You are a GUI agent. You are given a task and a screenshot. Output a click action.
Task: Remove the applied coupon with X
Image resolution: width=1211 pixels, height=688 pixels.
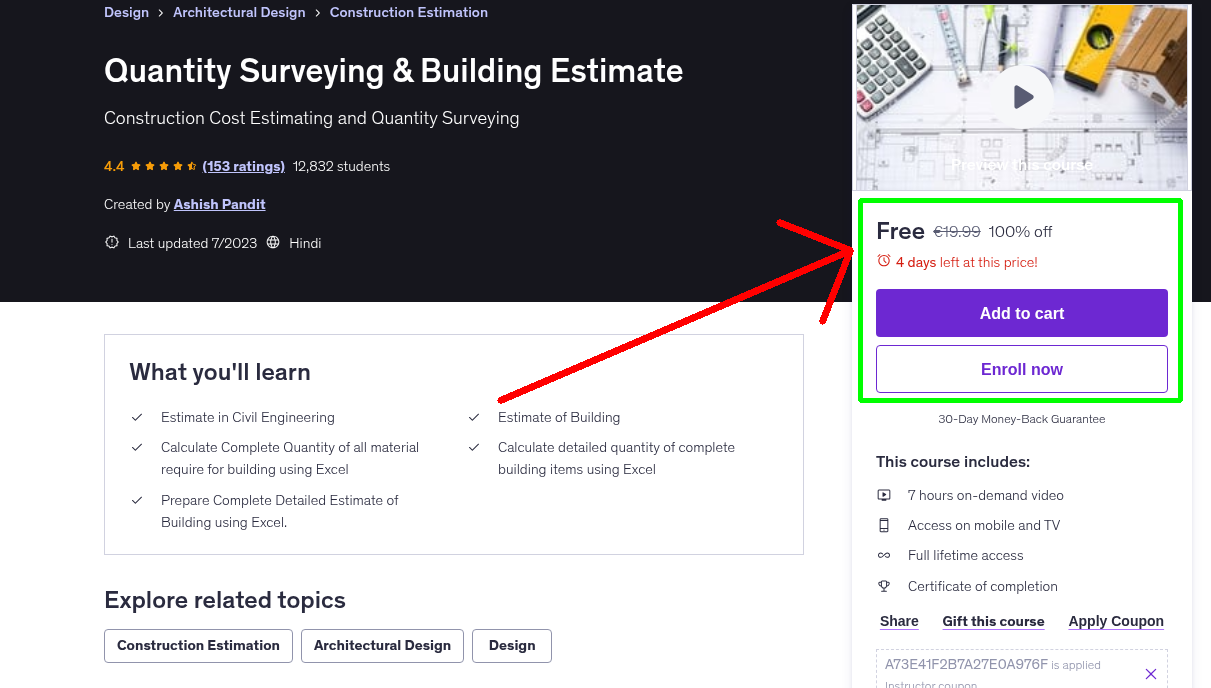1150,674
